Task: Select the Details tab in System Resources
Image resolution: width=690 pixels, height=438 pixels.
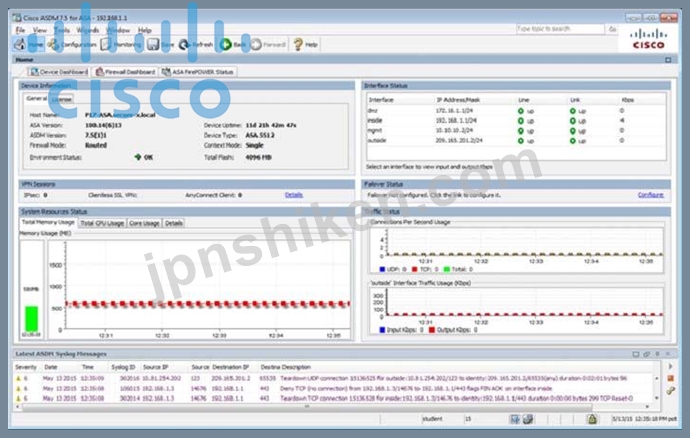Action: 173,223
